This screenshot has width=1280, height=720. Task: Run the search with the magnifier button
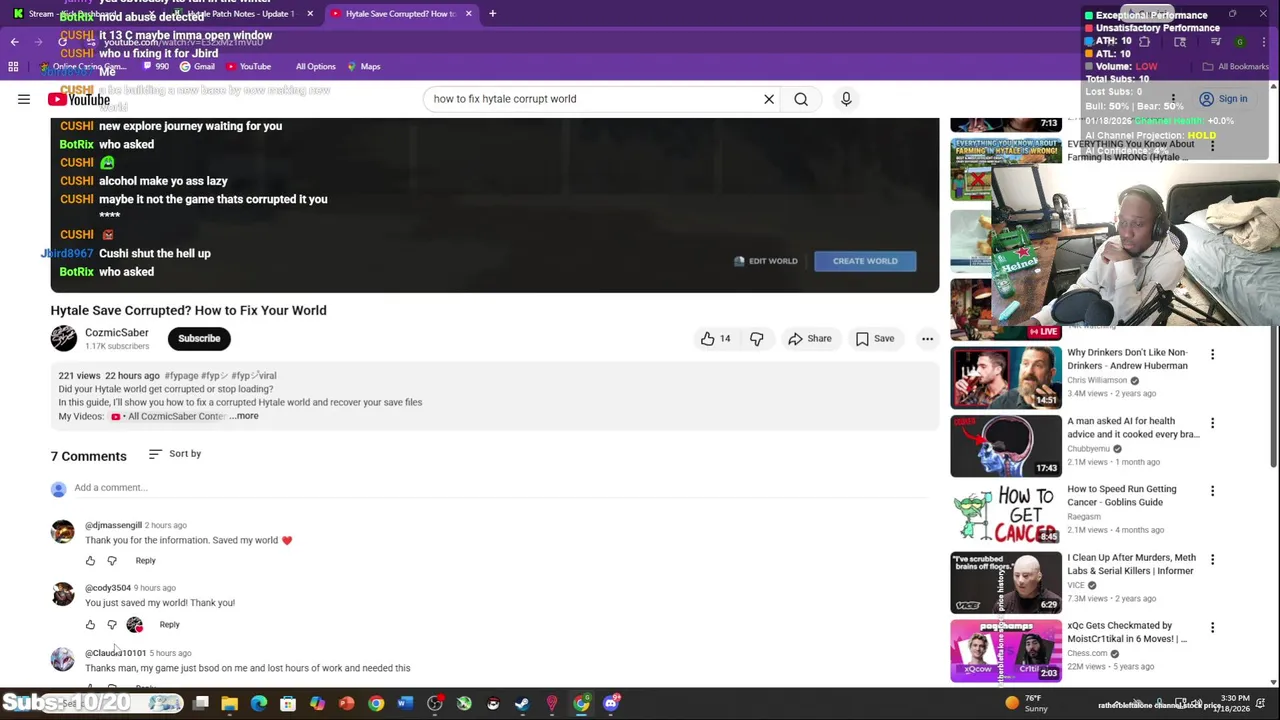tap(801, 99)
